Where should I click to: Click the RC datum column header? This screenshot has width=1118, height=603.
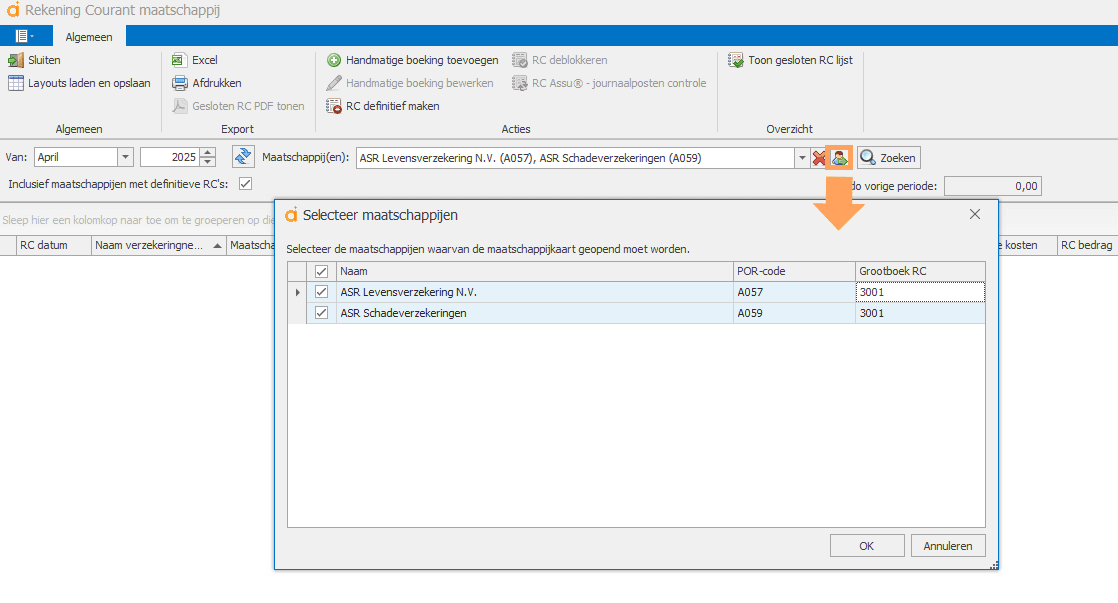tap(54, 245)
